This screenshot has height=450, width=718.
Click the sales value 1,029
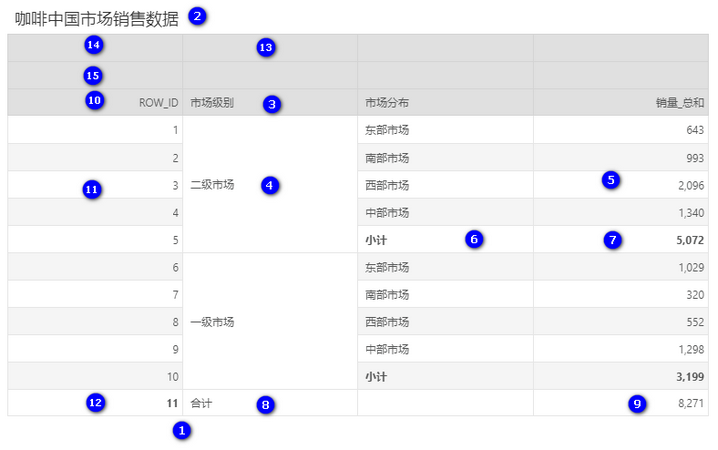691,267
